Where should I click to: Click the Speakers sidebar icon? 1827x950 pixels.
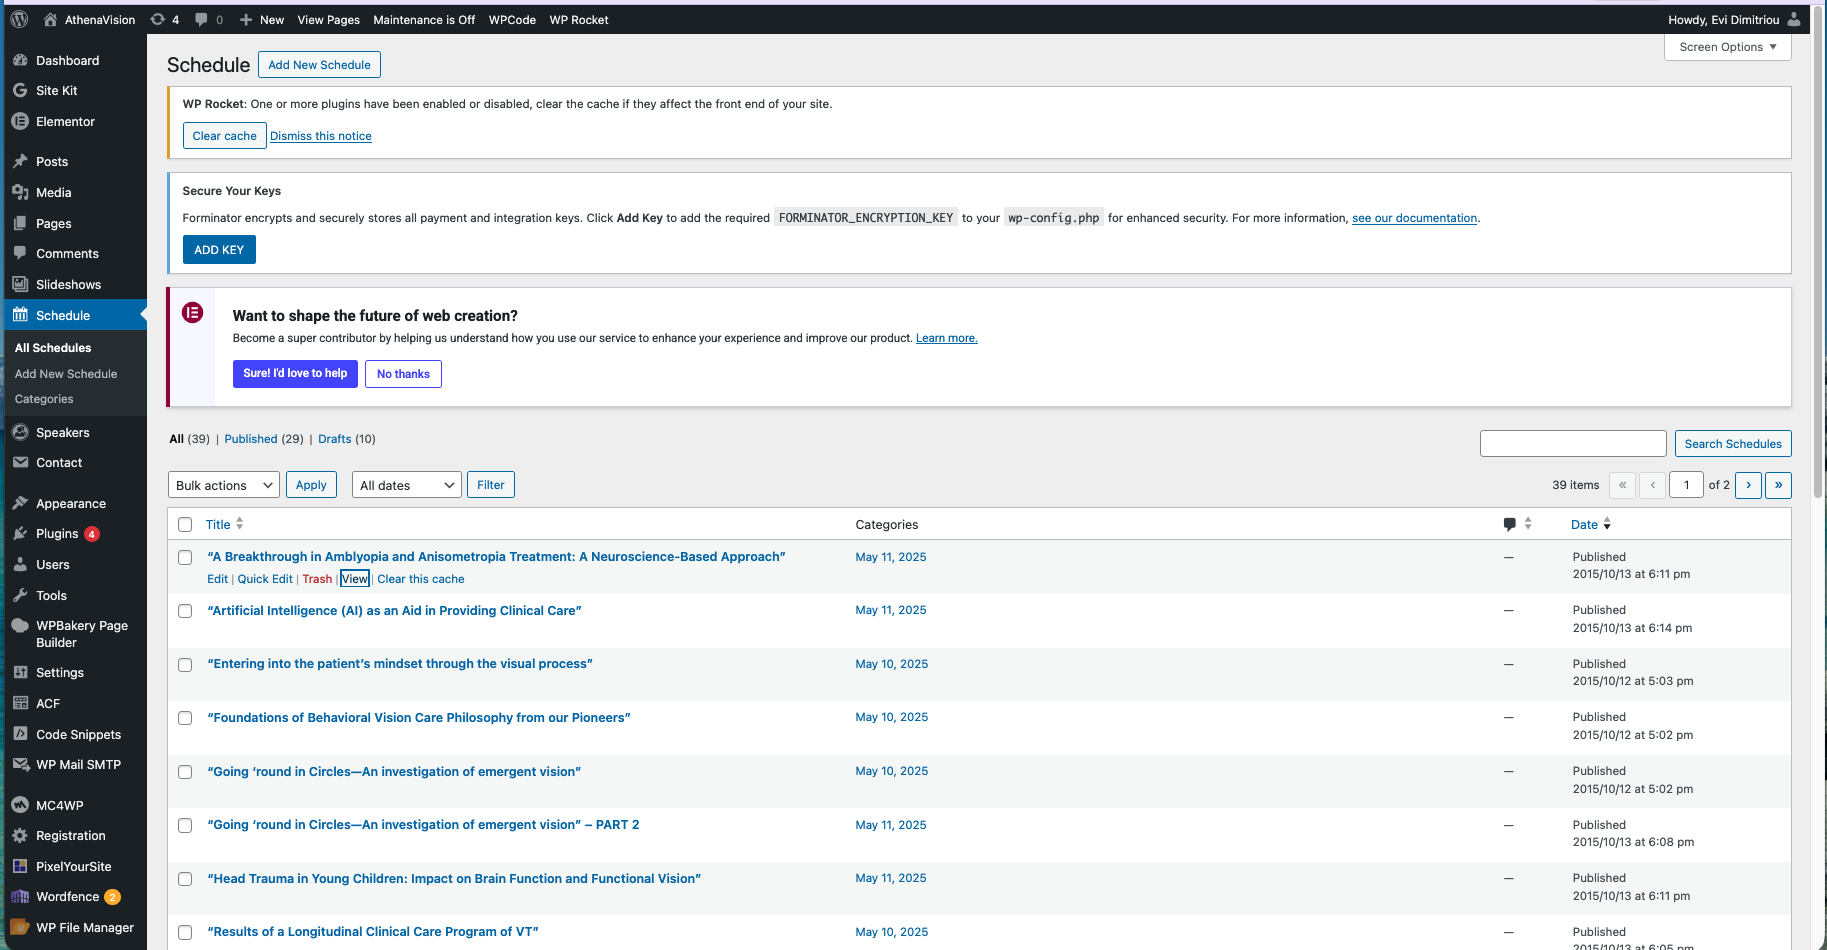point(20,432)
